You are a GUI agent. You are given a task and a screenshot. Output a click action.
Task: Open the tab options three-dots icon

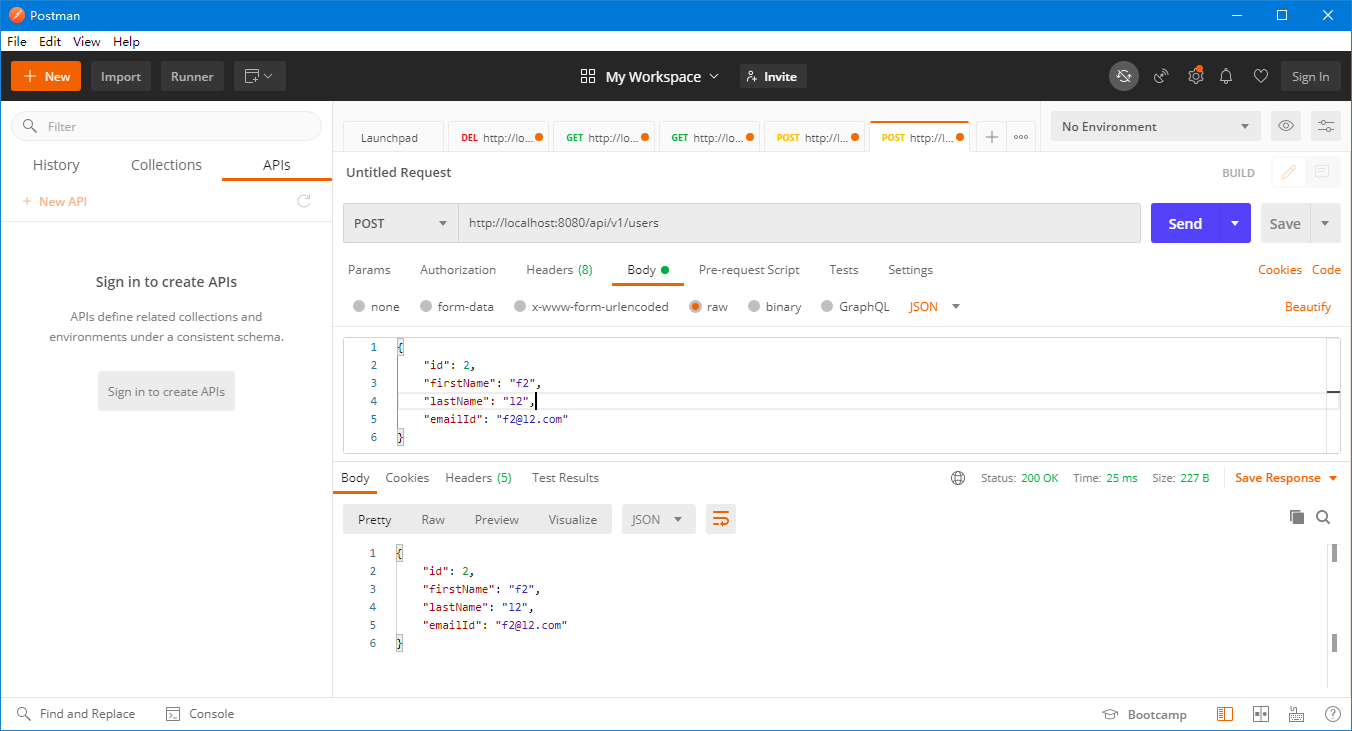[1021, 137]
